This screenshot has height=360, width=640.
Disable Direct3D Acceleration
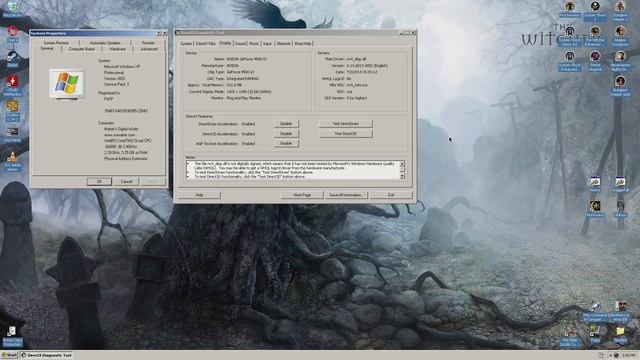point(286,133)
